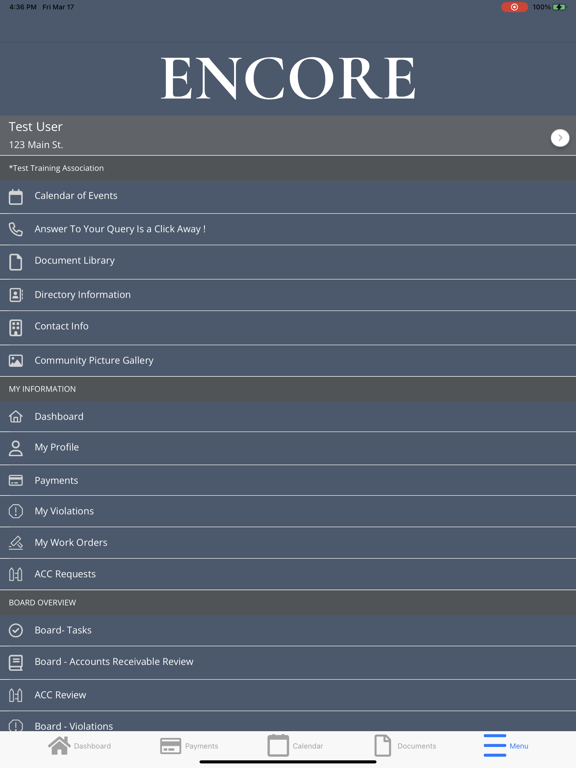Open the Dashboard tab in bottom bar
The image size is (576, 768).
point(79,746)
